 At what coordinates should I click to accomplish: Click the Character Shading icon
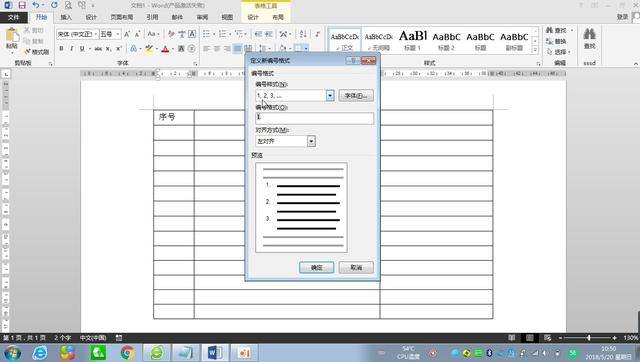(x=181, y=49)
